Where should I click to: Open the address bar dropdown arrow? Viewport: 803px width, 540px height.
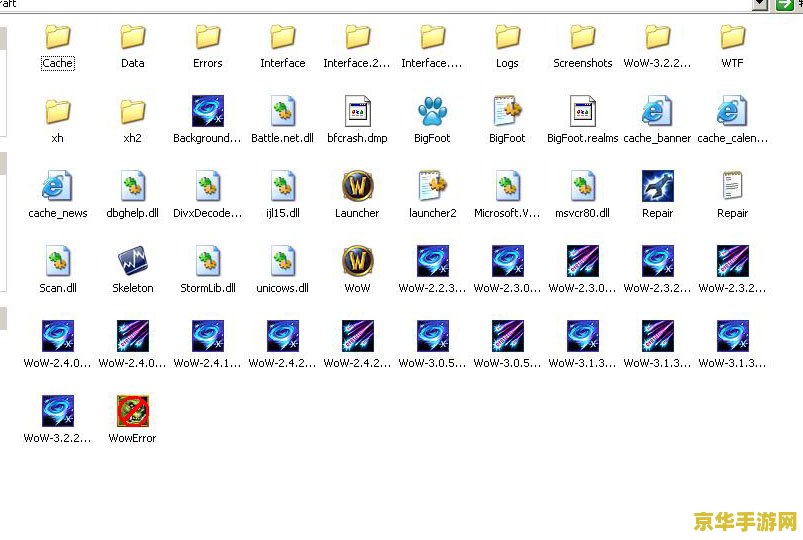coord(760,5)
